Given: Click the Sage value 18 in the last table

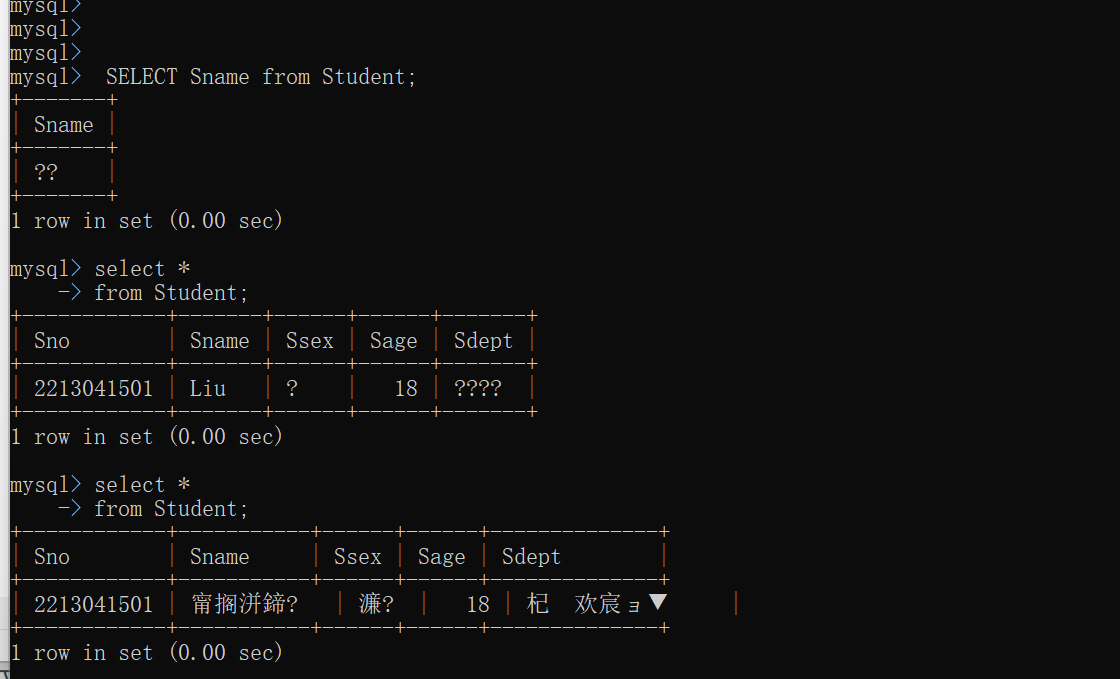Looking at the screenshot, I should [478, 605].
